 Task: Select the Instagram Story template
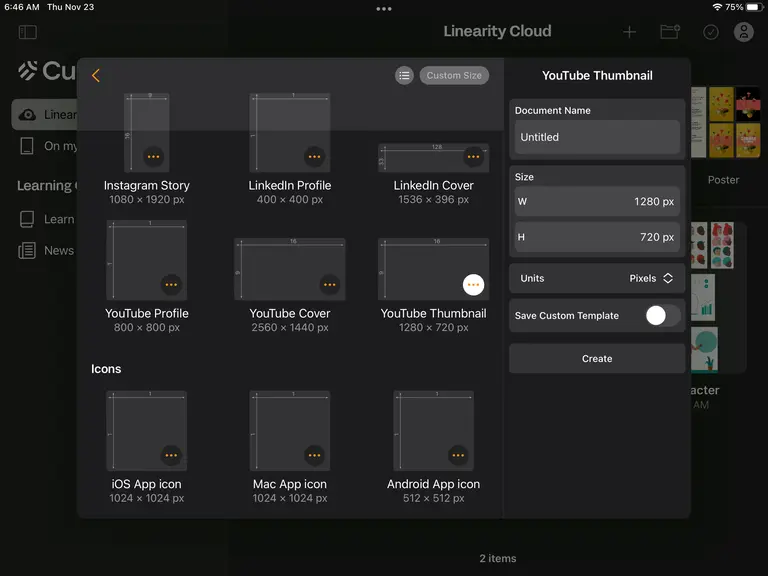coord(146,133)
